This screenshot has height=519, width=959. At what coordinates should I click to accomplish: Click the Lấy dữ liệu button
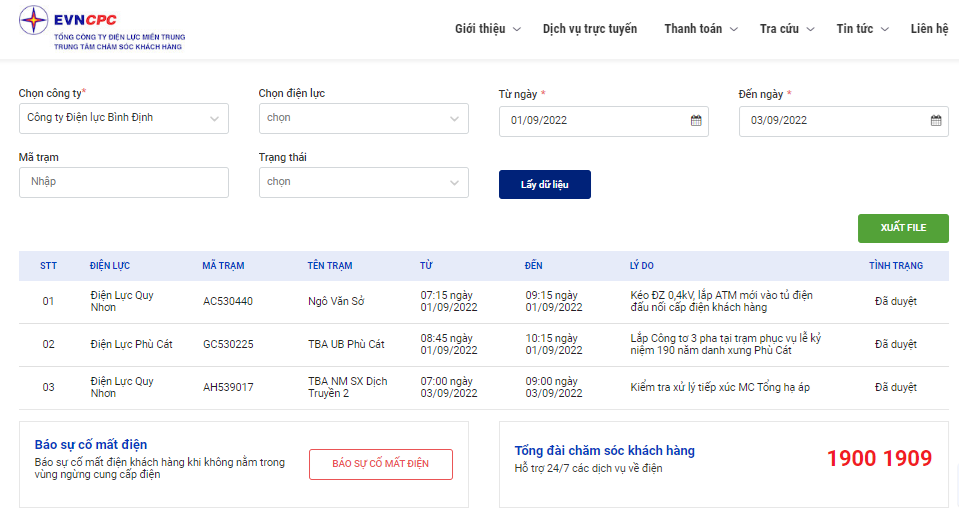point(544,184)
